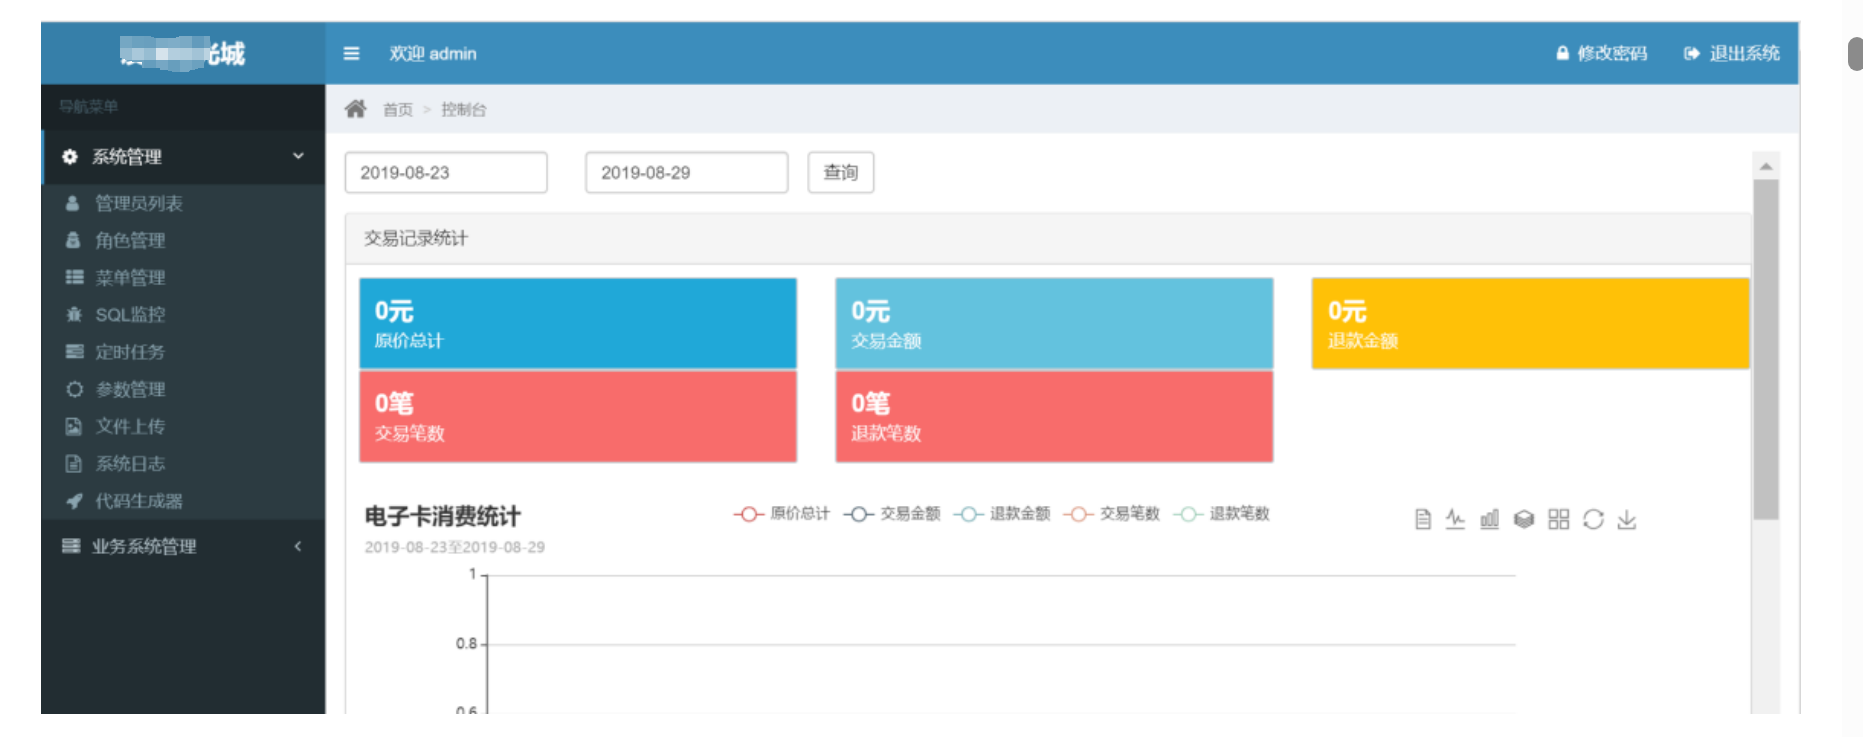Screen dimensions: 1863x737
Task: Toggle 退款笔数 legend series
Action: pos(1221,514)
